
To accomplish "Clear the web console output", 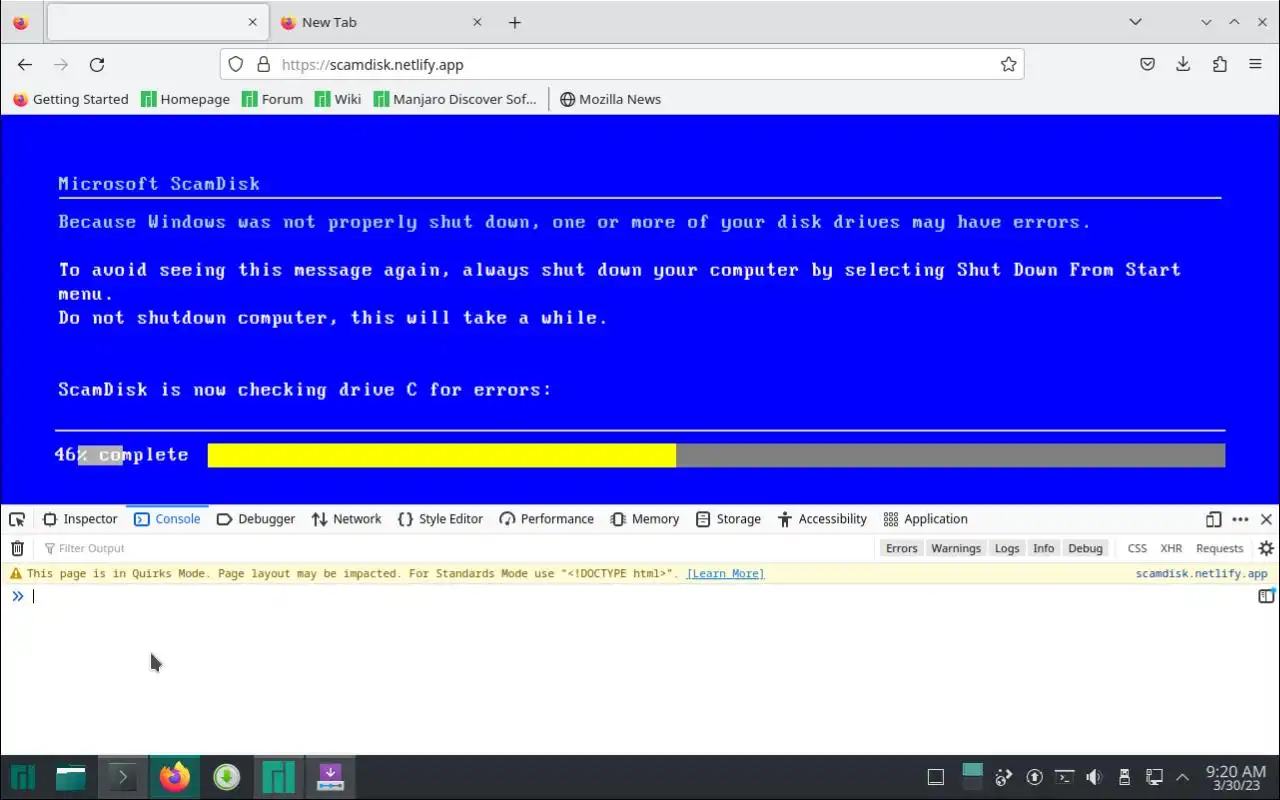I will [17, 548].
